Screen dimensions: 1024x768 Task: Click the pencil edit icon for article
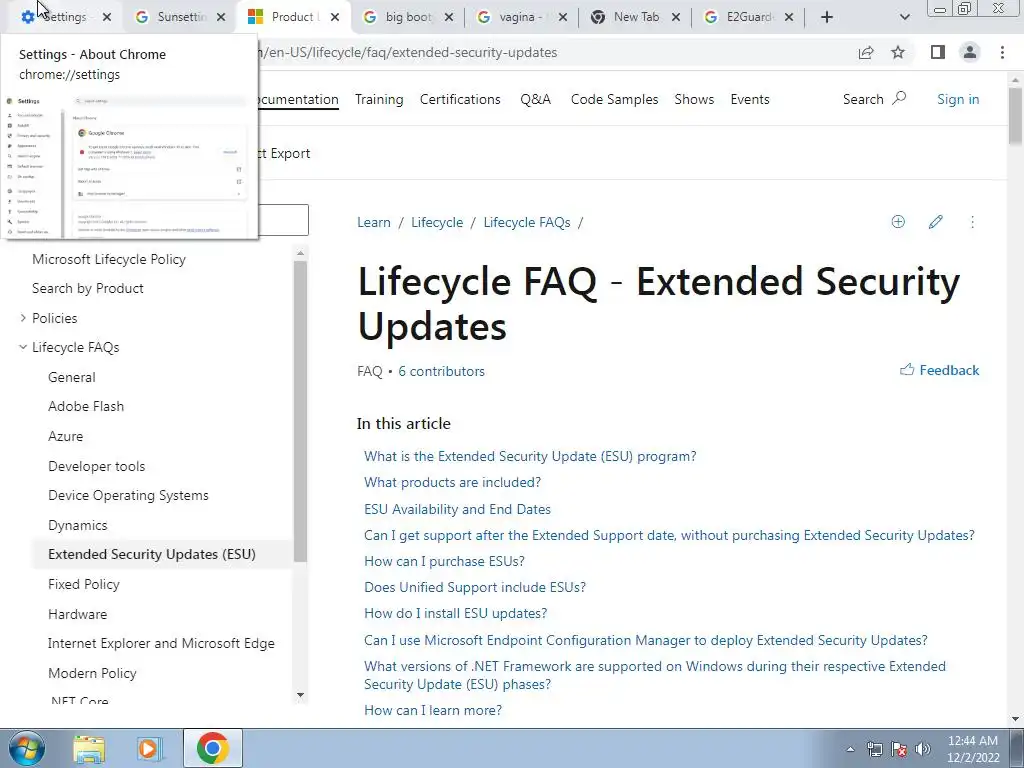click(x=935, y=222)
